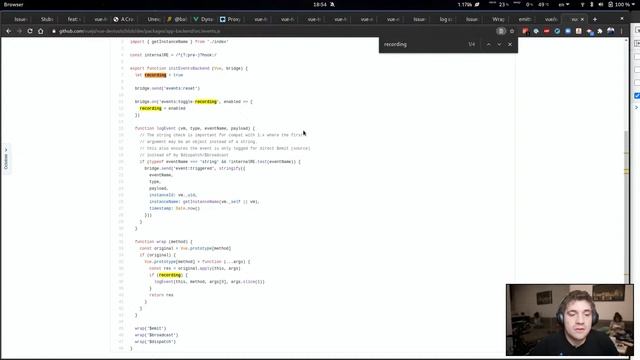This screenshot has height=360, width=640.
Task: Click the forward navigation arrow
Action: [19, 31]
